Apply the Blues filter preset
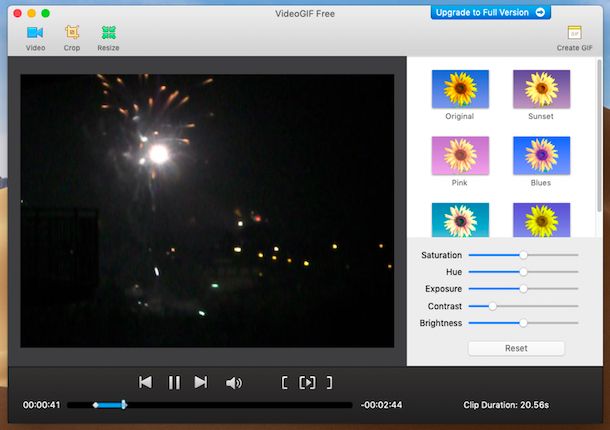The height and width of the screenshot is (430, 610). pyautogui.click(x=540, y=156)
